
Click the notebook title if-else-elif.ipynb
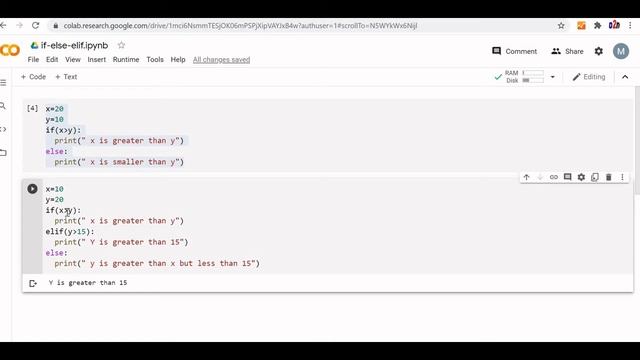pyautogui.click(x=74, y=45)
